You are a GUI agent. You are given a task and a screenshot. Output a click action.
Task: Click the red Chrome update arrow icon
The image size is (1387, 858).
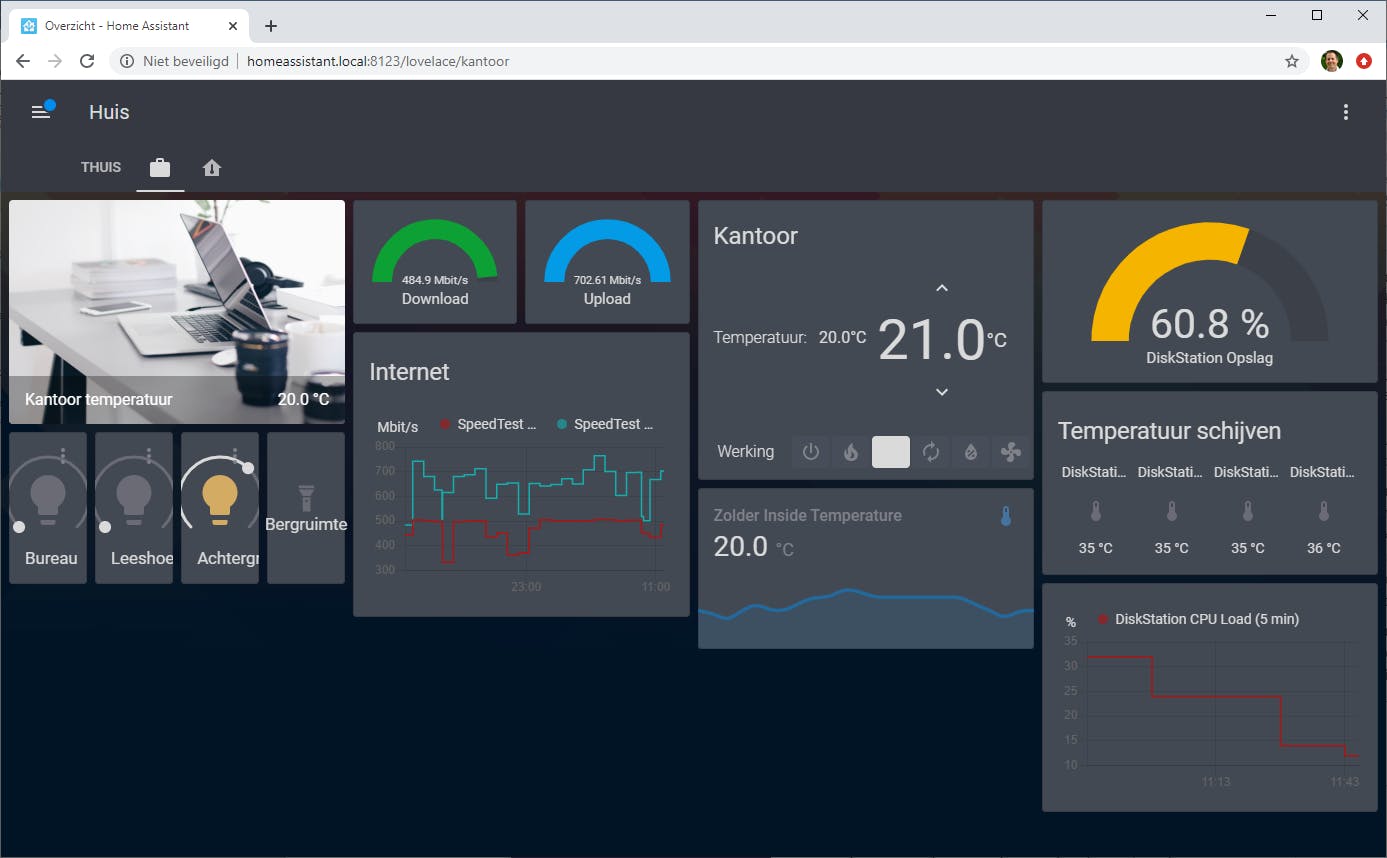(1364, 61)
